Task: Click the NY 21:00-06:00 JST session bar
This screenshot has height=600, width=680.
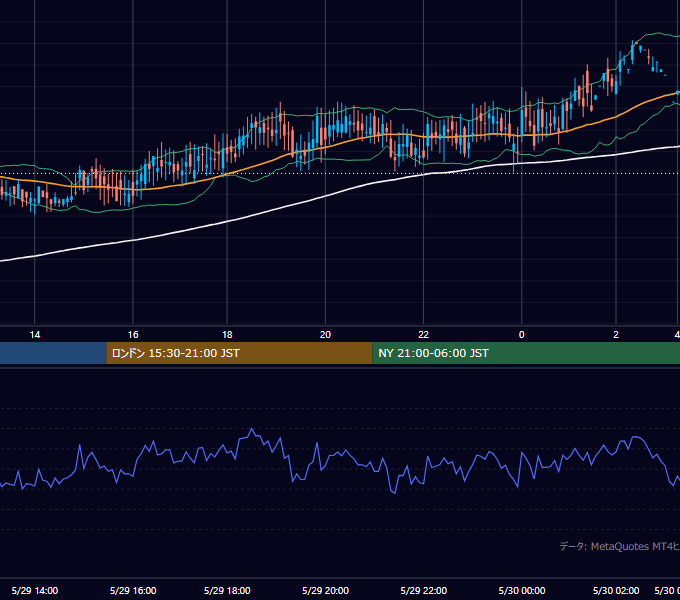Action: [x=526, y=353]
